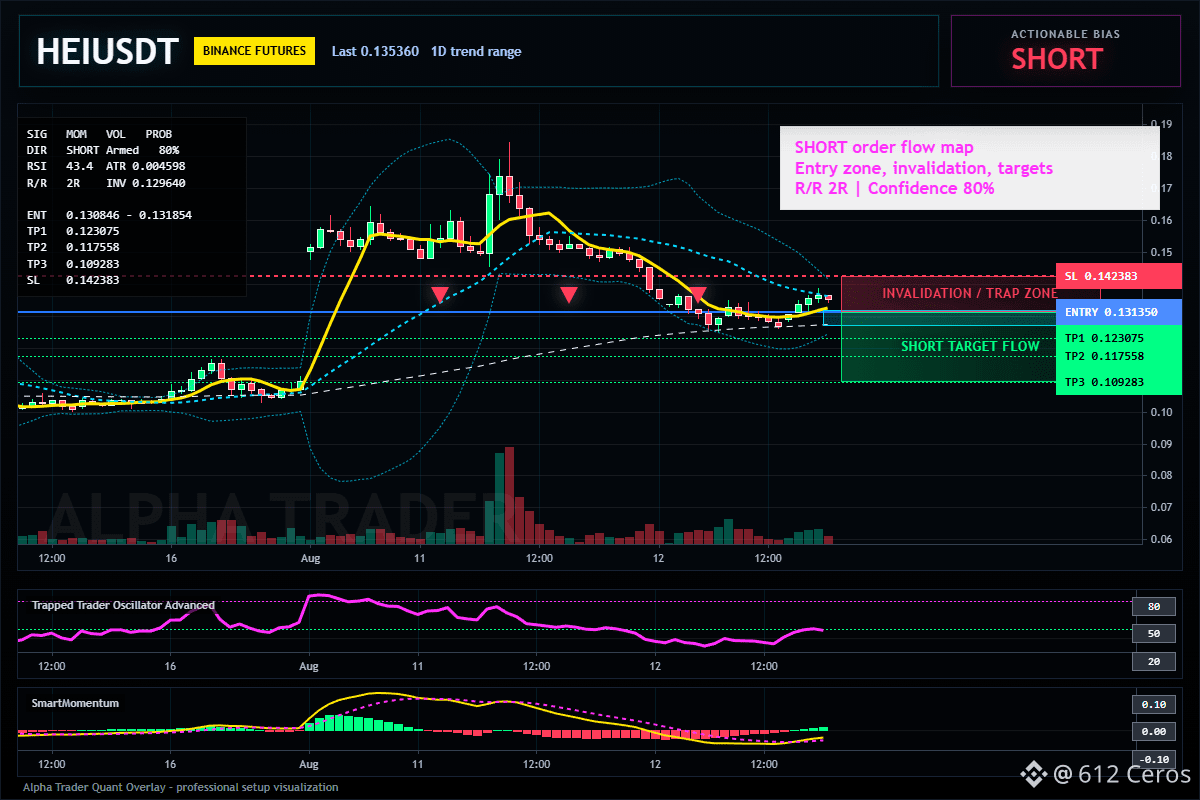Click the SHORT TARGET FLOW zone label
1200x800 pixels.
970,347
